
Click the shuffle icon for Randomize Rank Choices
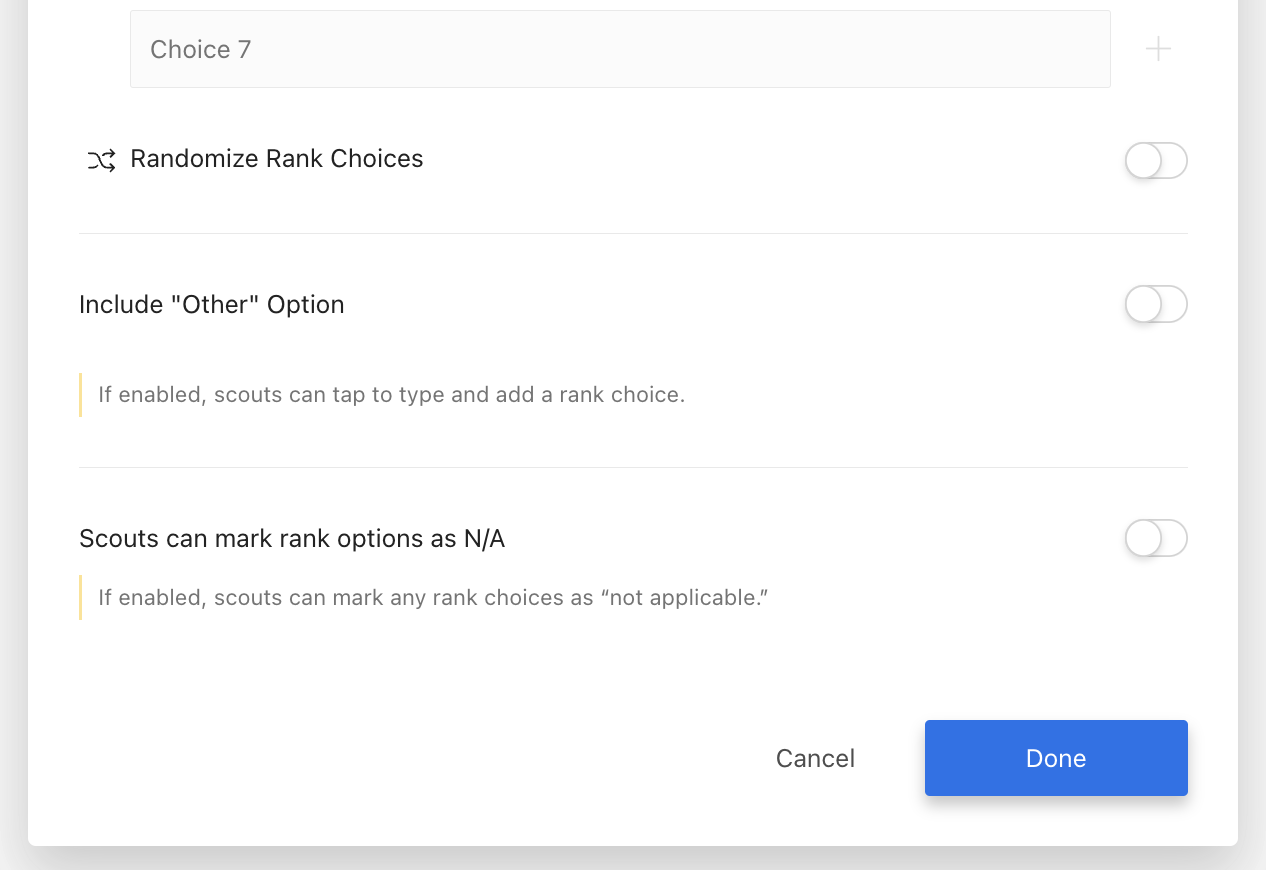click(101, 160)
